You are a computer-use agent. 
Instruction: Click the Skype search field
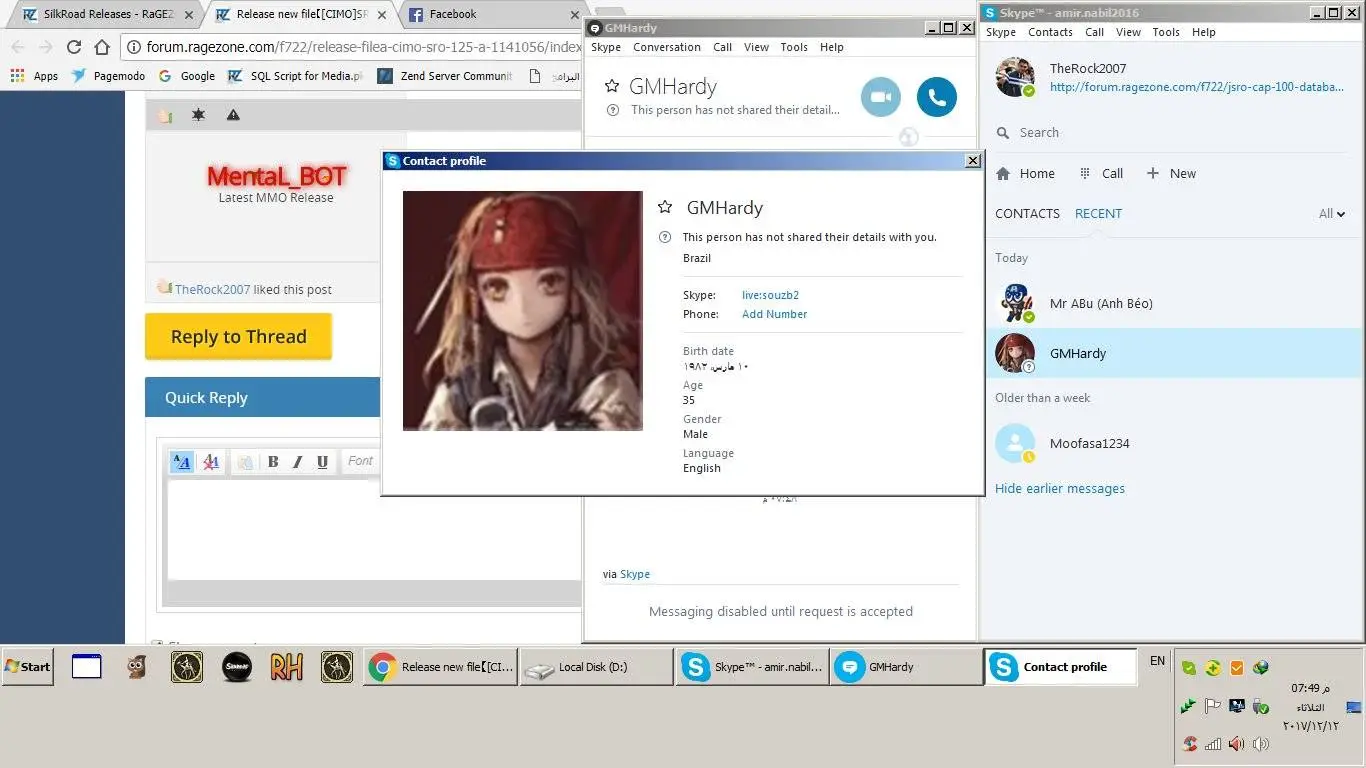pyautogui.click(x=1172, y=132)
